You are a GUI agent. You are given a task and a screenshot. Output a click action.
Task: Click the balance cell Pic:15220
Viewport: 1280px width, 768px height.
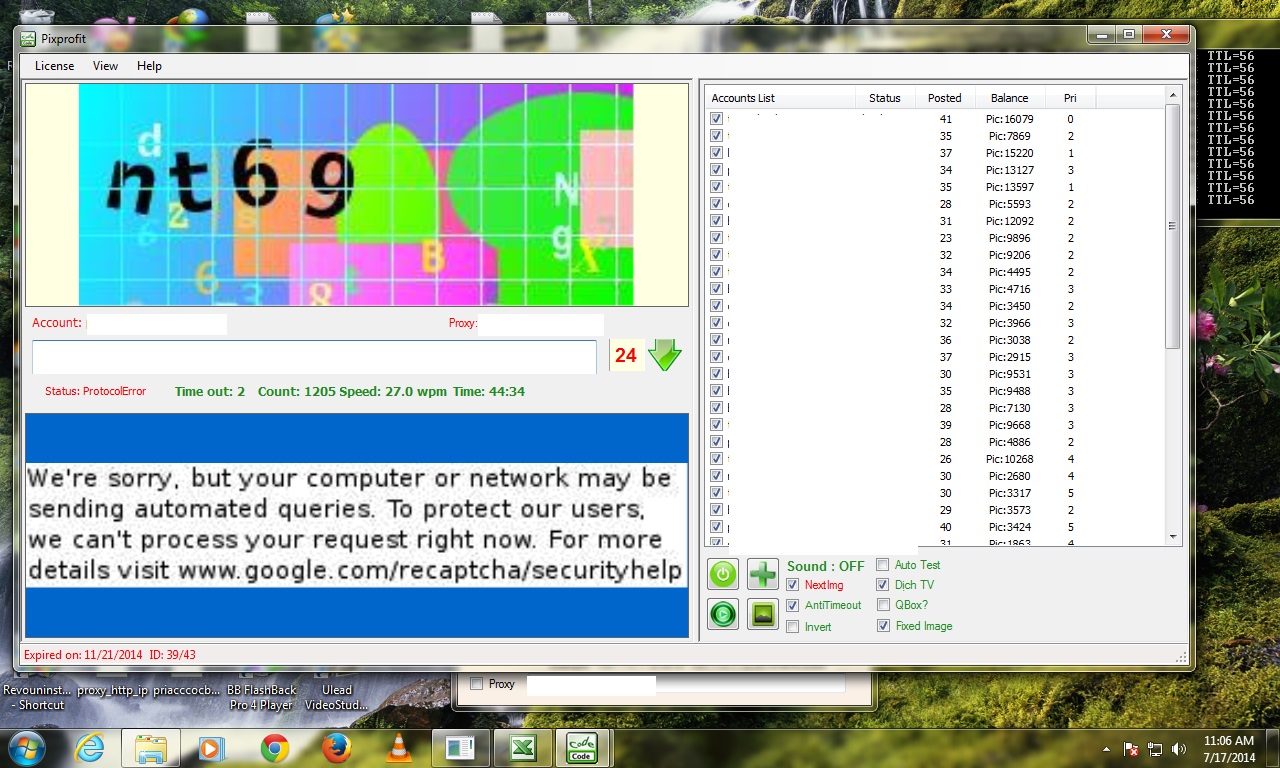[x=1009, y=153]
